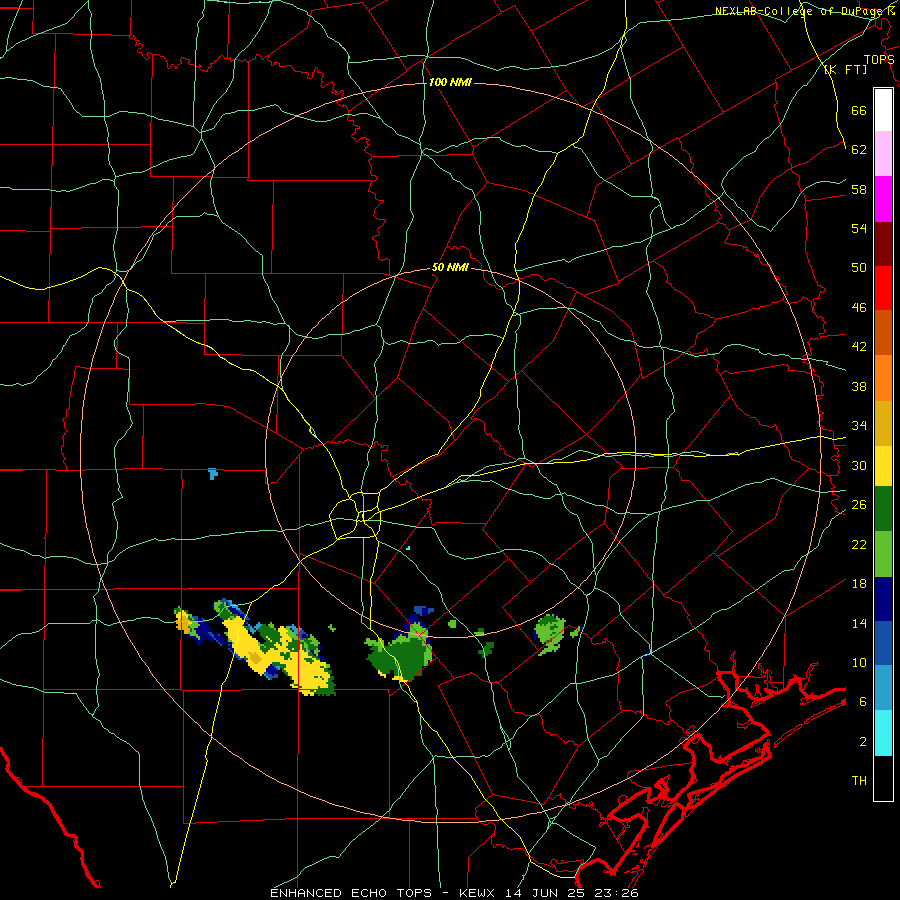900x900 pixels.
Task: Pick the brown-orange legend swatch
Action: tap(883, 332)
